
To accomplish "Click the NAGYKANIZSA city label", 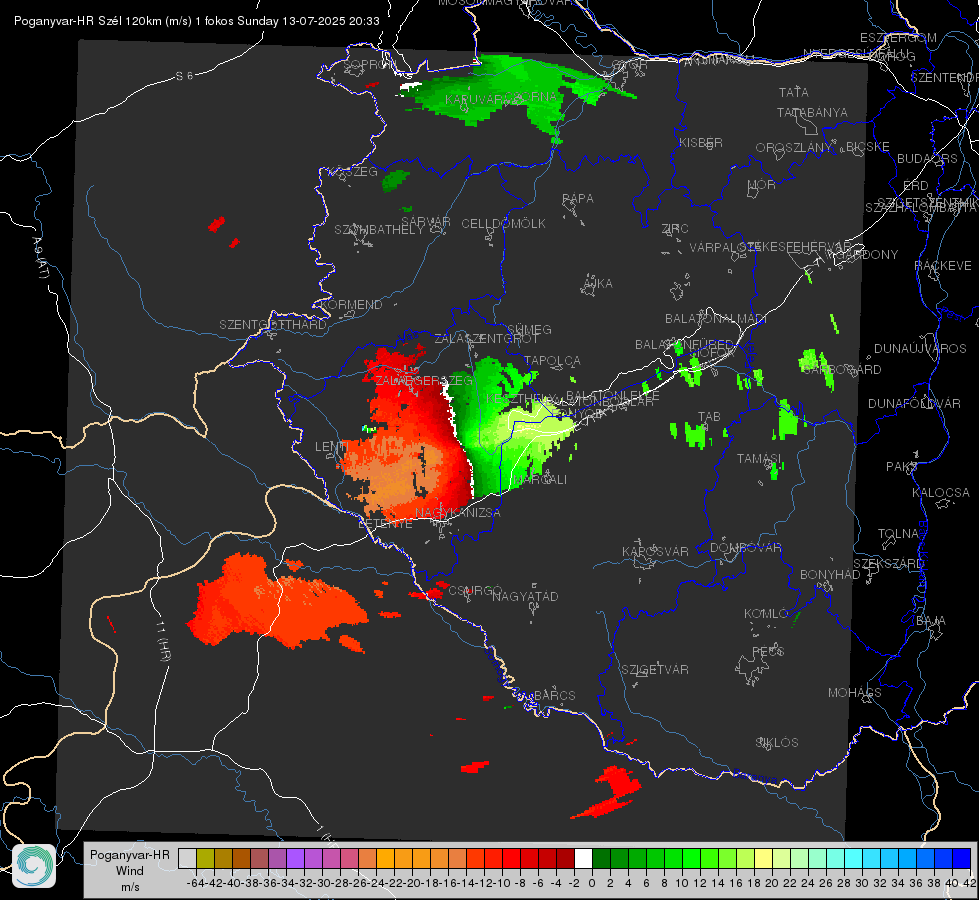I will pos(458,513).
